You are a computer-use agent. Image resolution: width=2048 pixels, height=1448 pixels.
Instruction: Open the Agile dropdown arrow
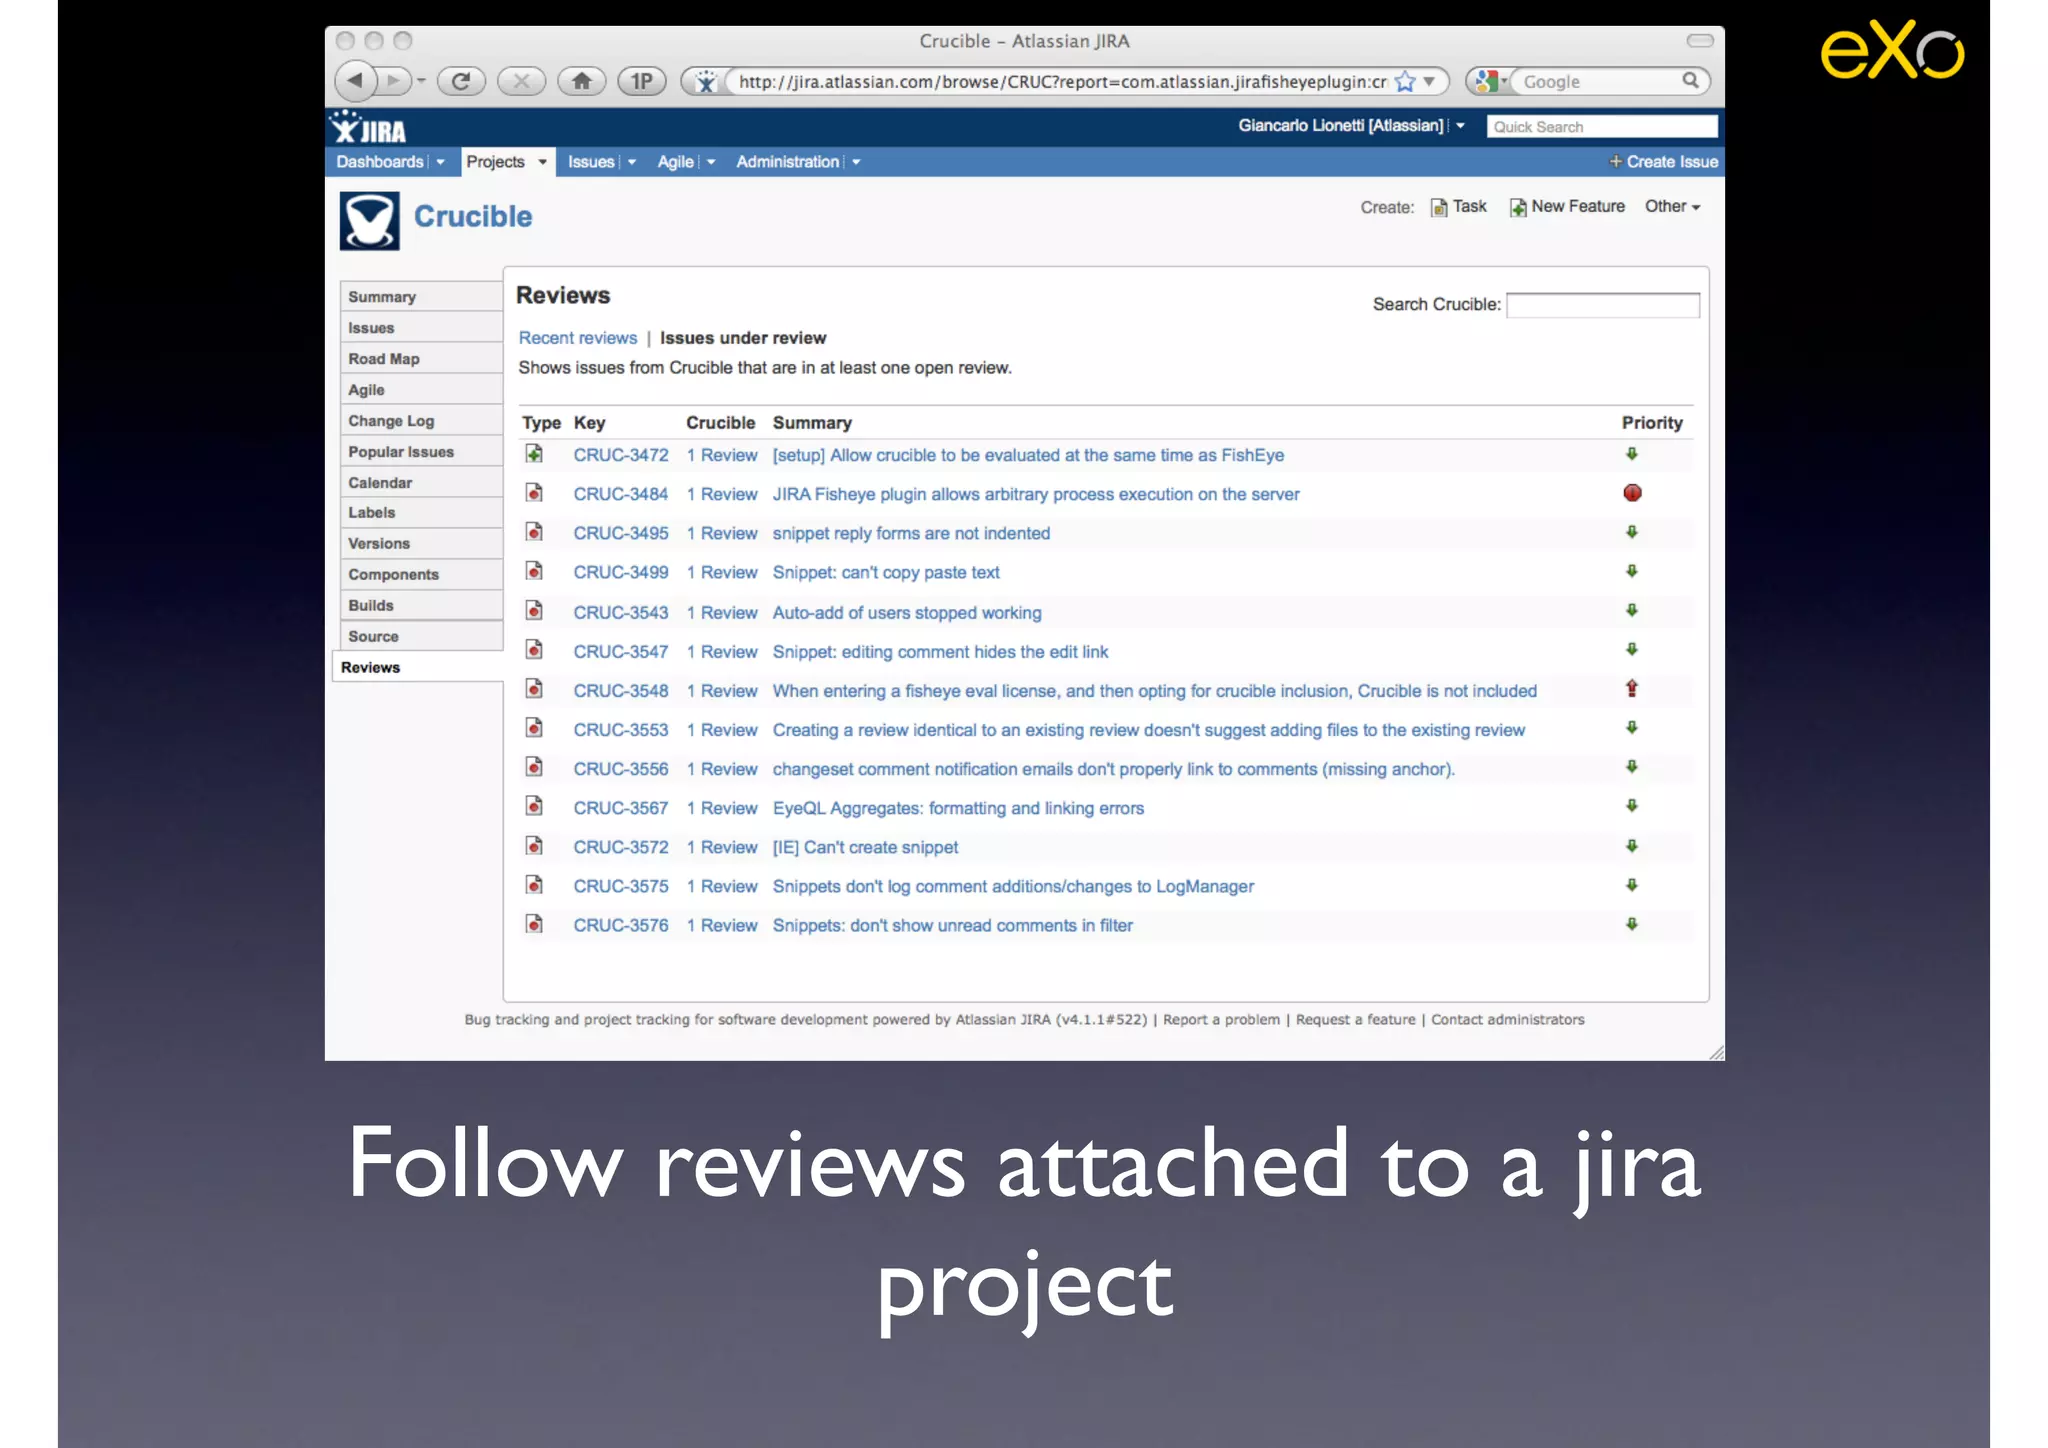[711, 162]
